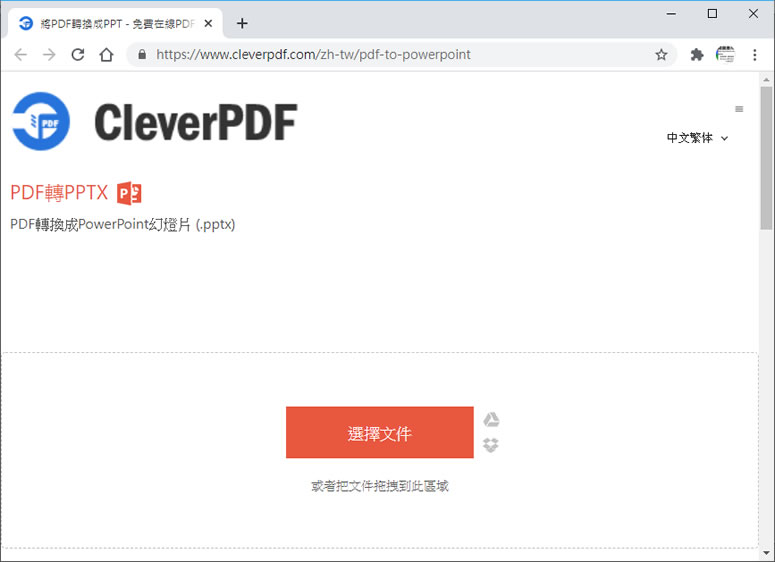
Task: Open a new browser tab
Action: click(x=242, y=23)
